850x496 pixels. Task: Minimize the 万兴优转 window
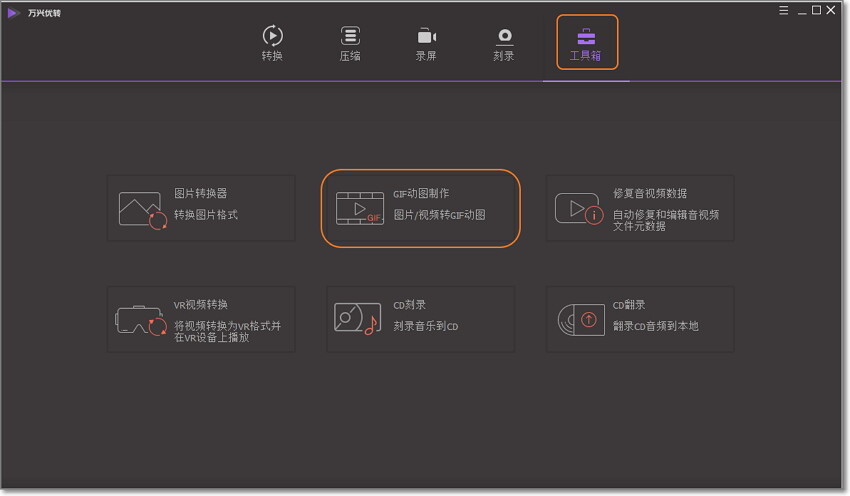click(802, 11)
